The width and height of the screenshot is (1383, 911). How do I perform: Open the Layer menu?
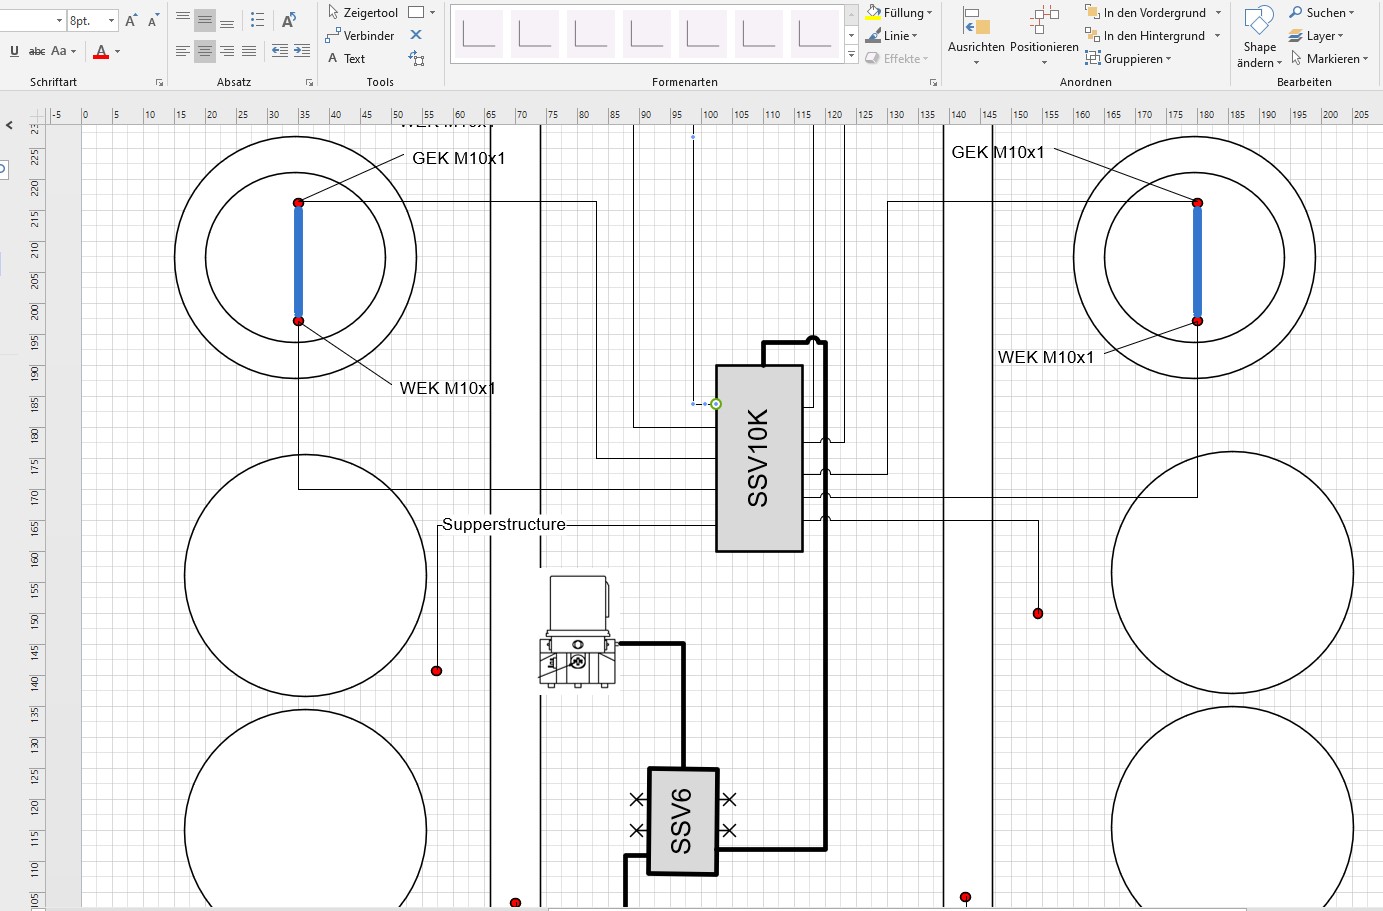pyautogui.click(x=1316, y=36)
